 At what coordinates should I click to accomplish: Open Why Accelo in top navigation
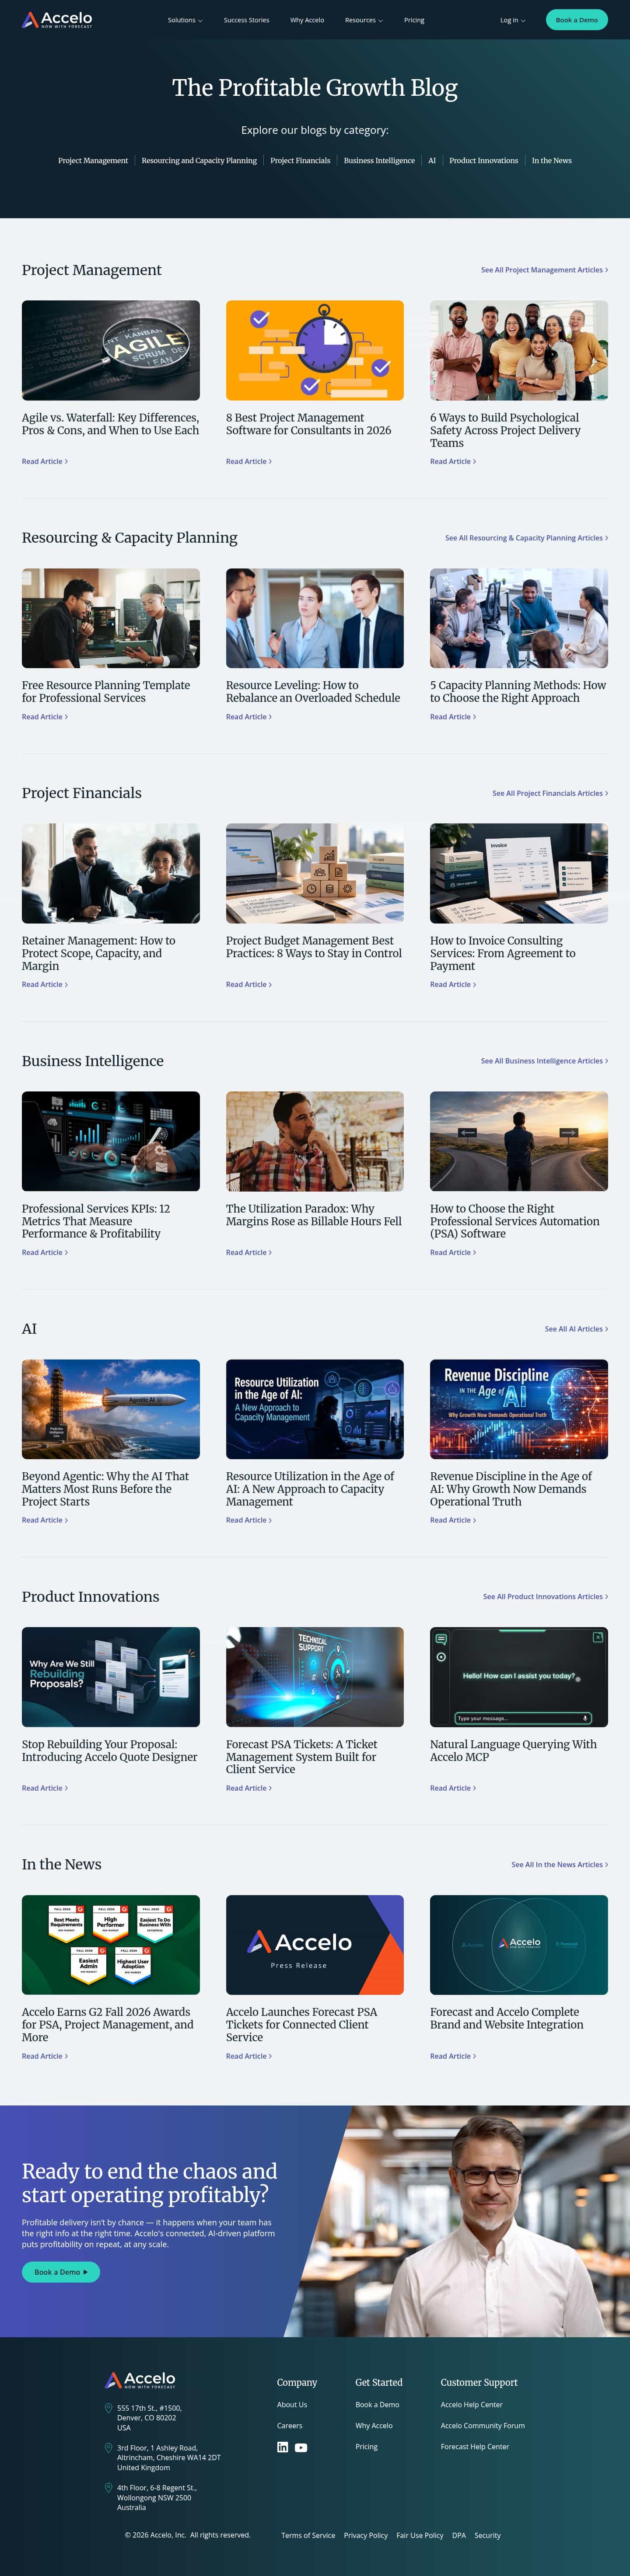click(307, 20)
